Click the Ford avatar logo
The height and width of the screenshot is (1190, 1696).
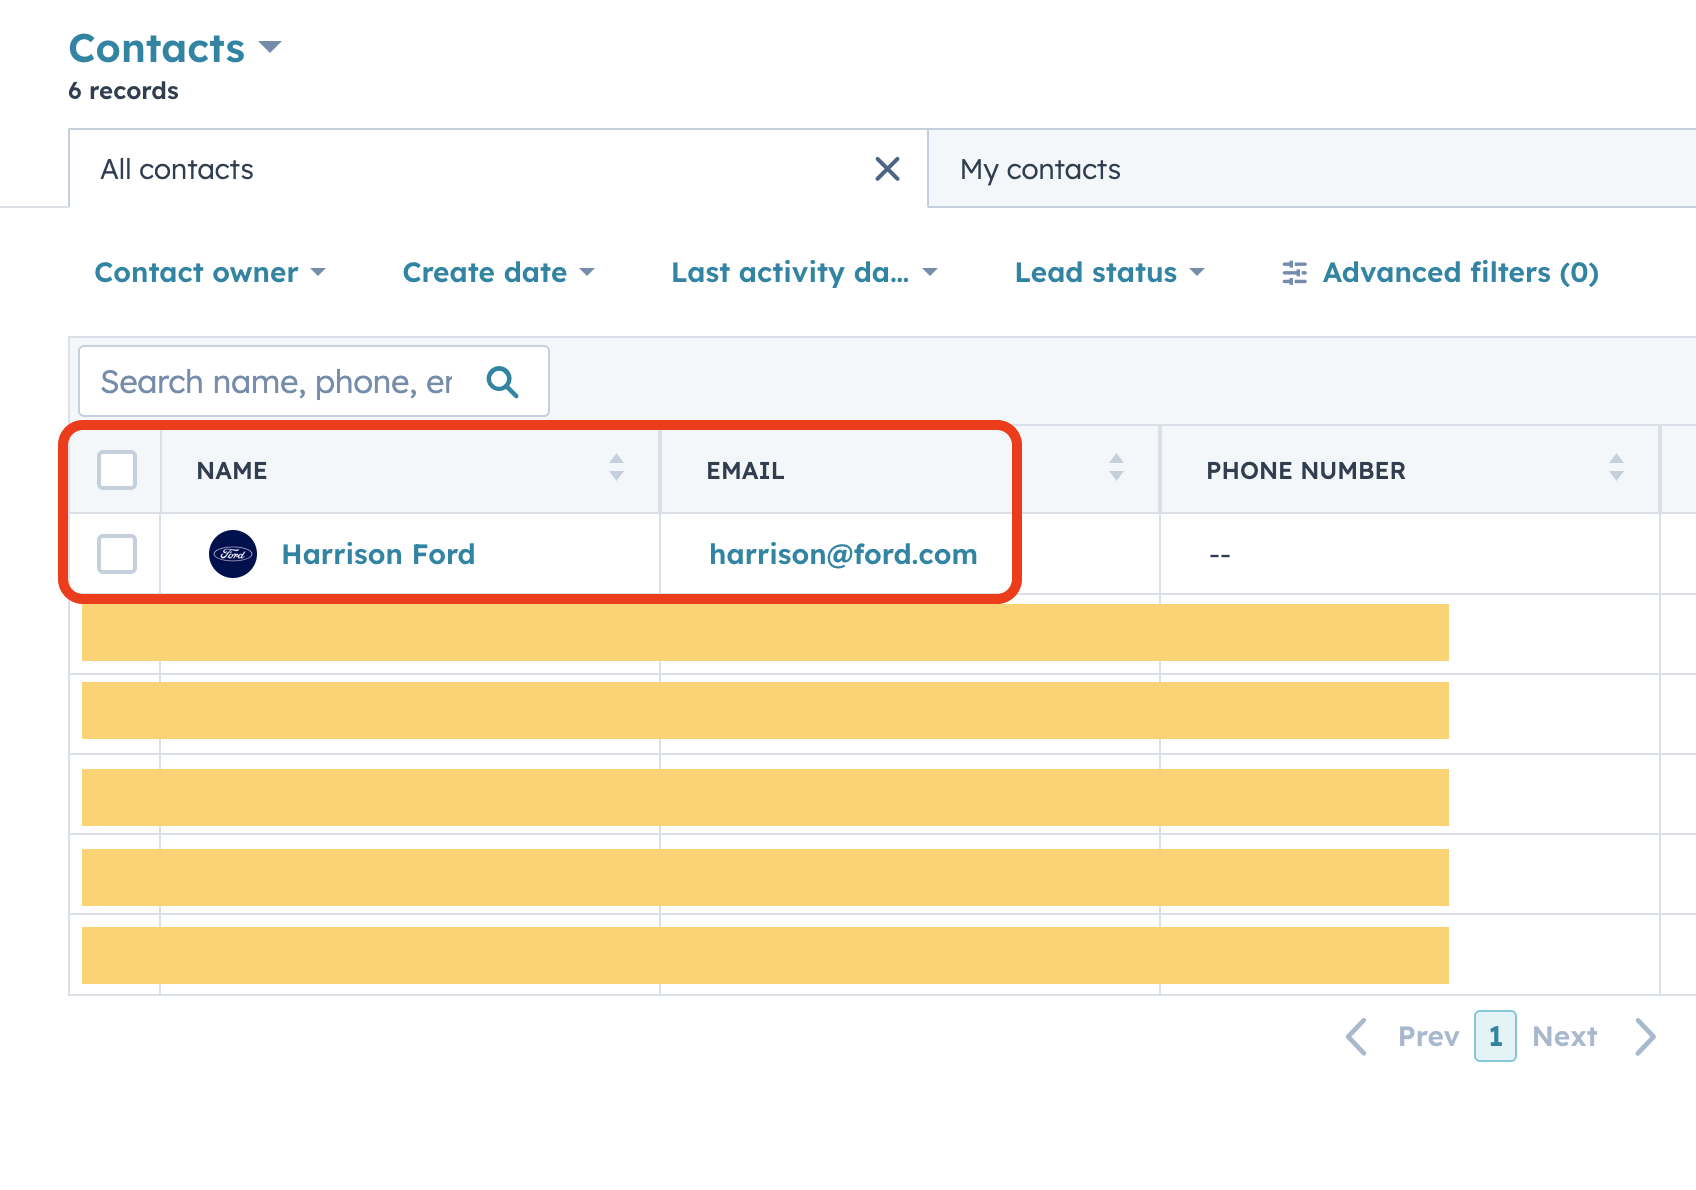click(x=233, y=554)
